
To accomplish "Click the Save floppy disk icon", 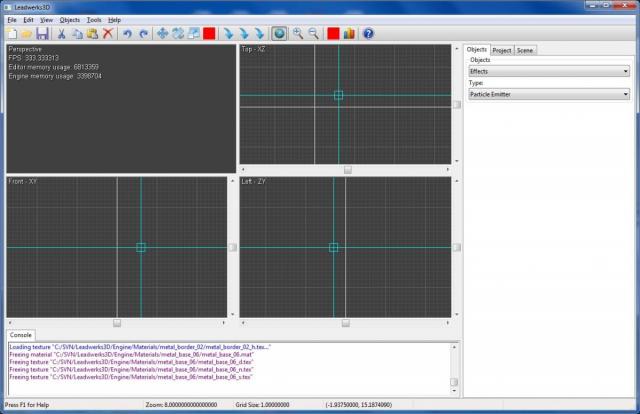I will point(42,33).
